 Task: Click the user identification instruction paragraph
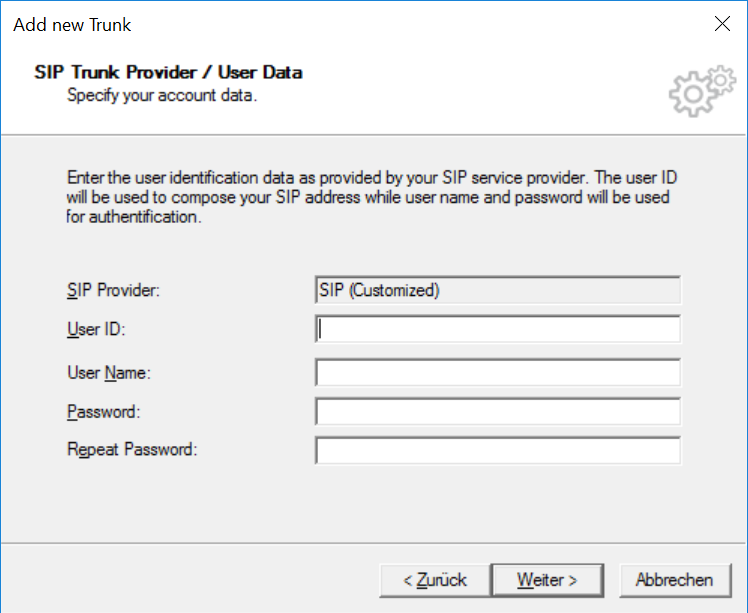372,197
